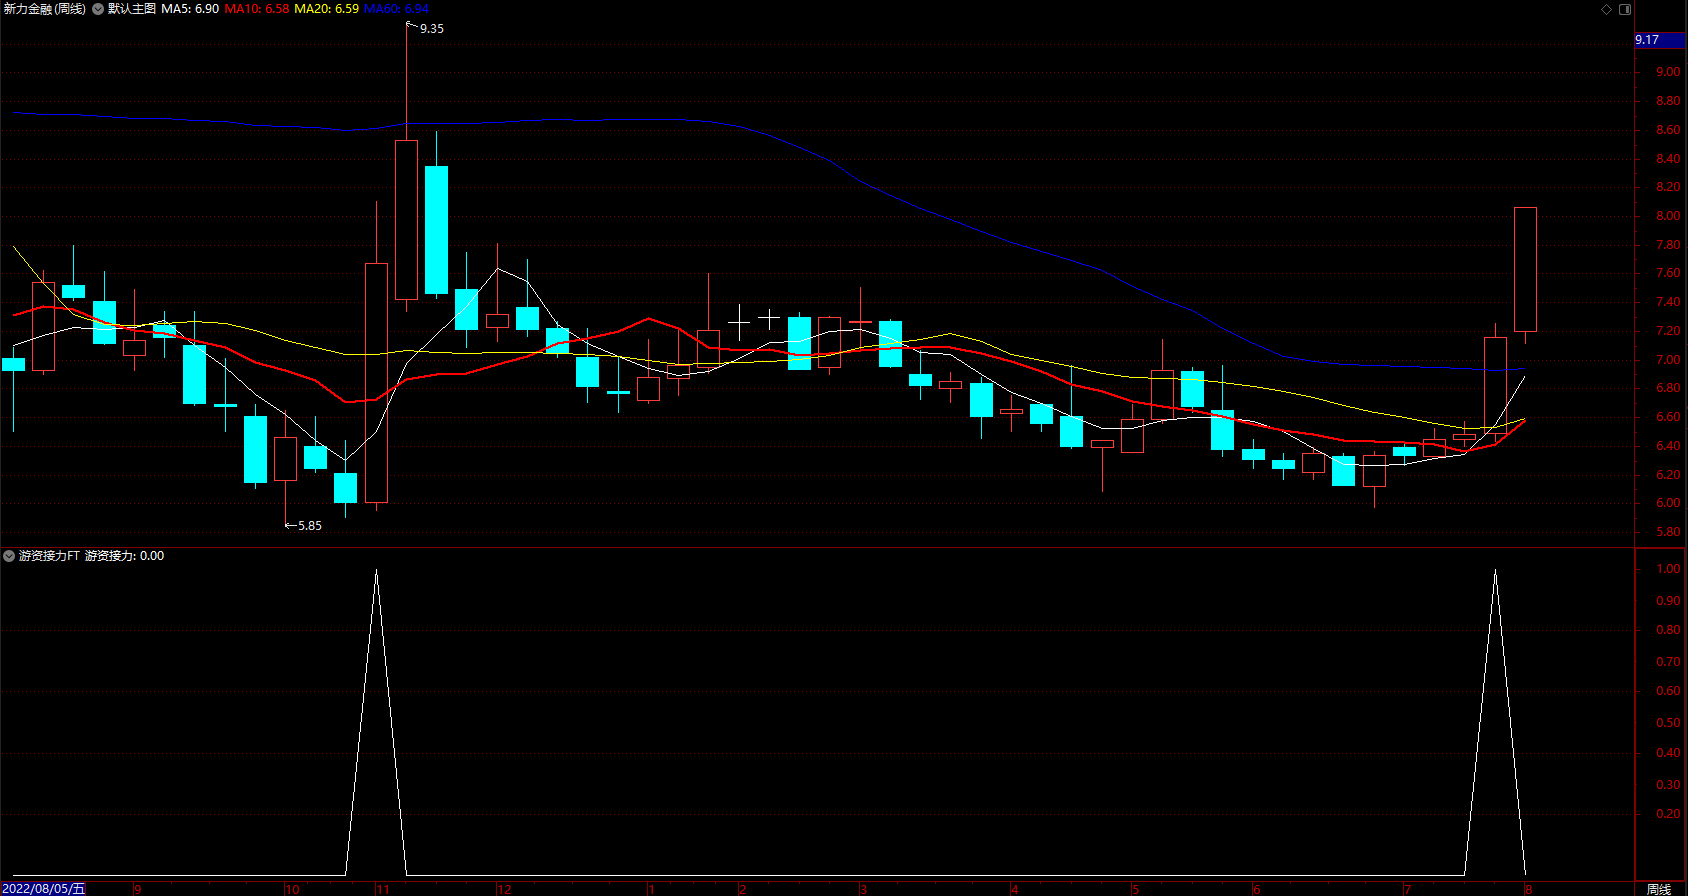
Task: Click the 6.00 price axis label
Action: point(1668,504)
